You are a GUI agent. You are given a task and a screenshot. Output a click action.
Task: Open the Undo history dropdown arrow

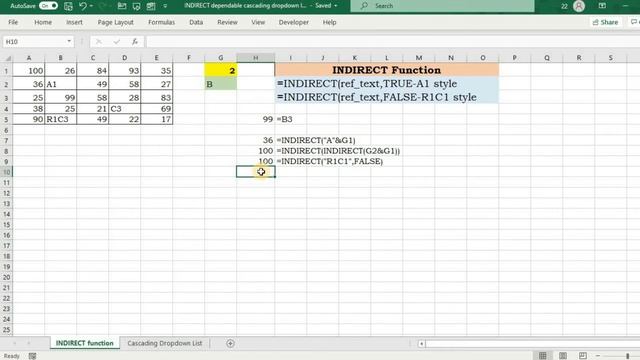click(91, 6)
